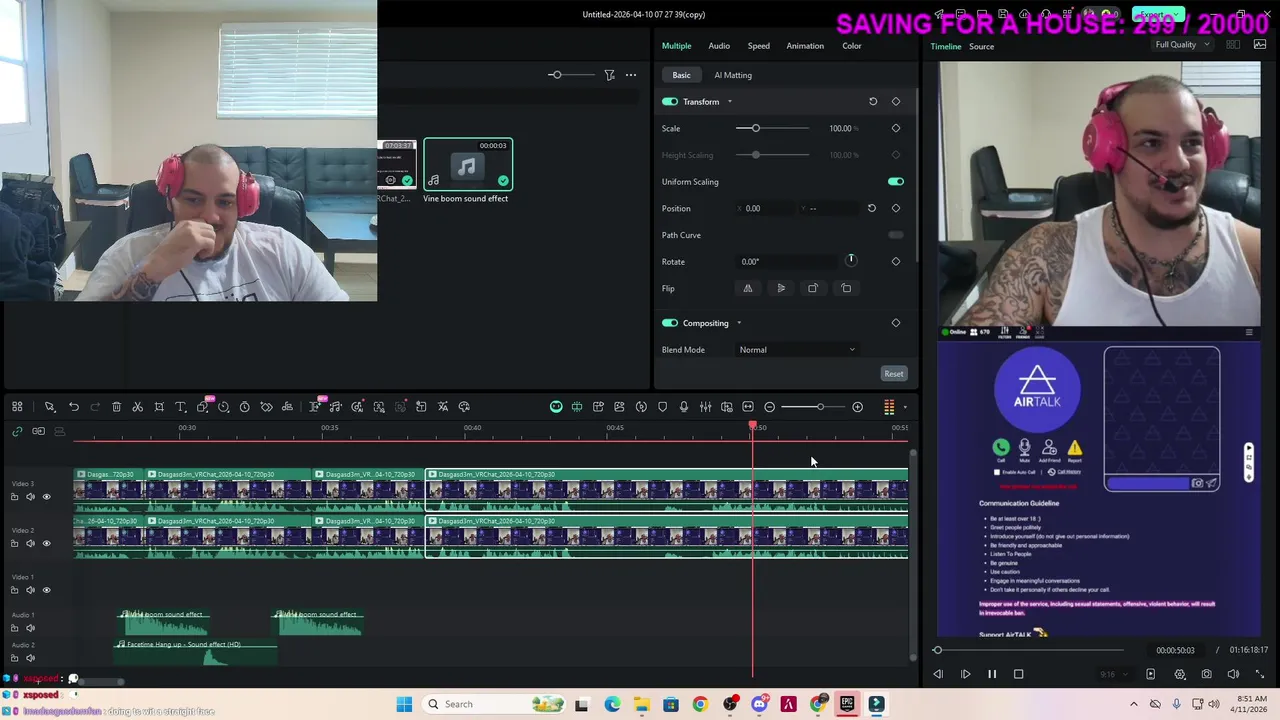Lock the Video 3 track
The image size is (1280, 720).
(14, 497)
